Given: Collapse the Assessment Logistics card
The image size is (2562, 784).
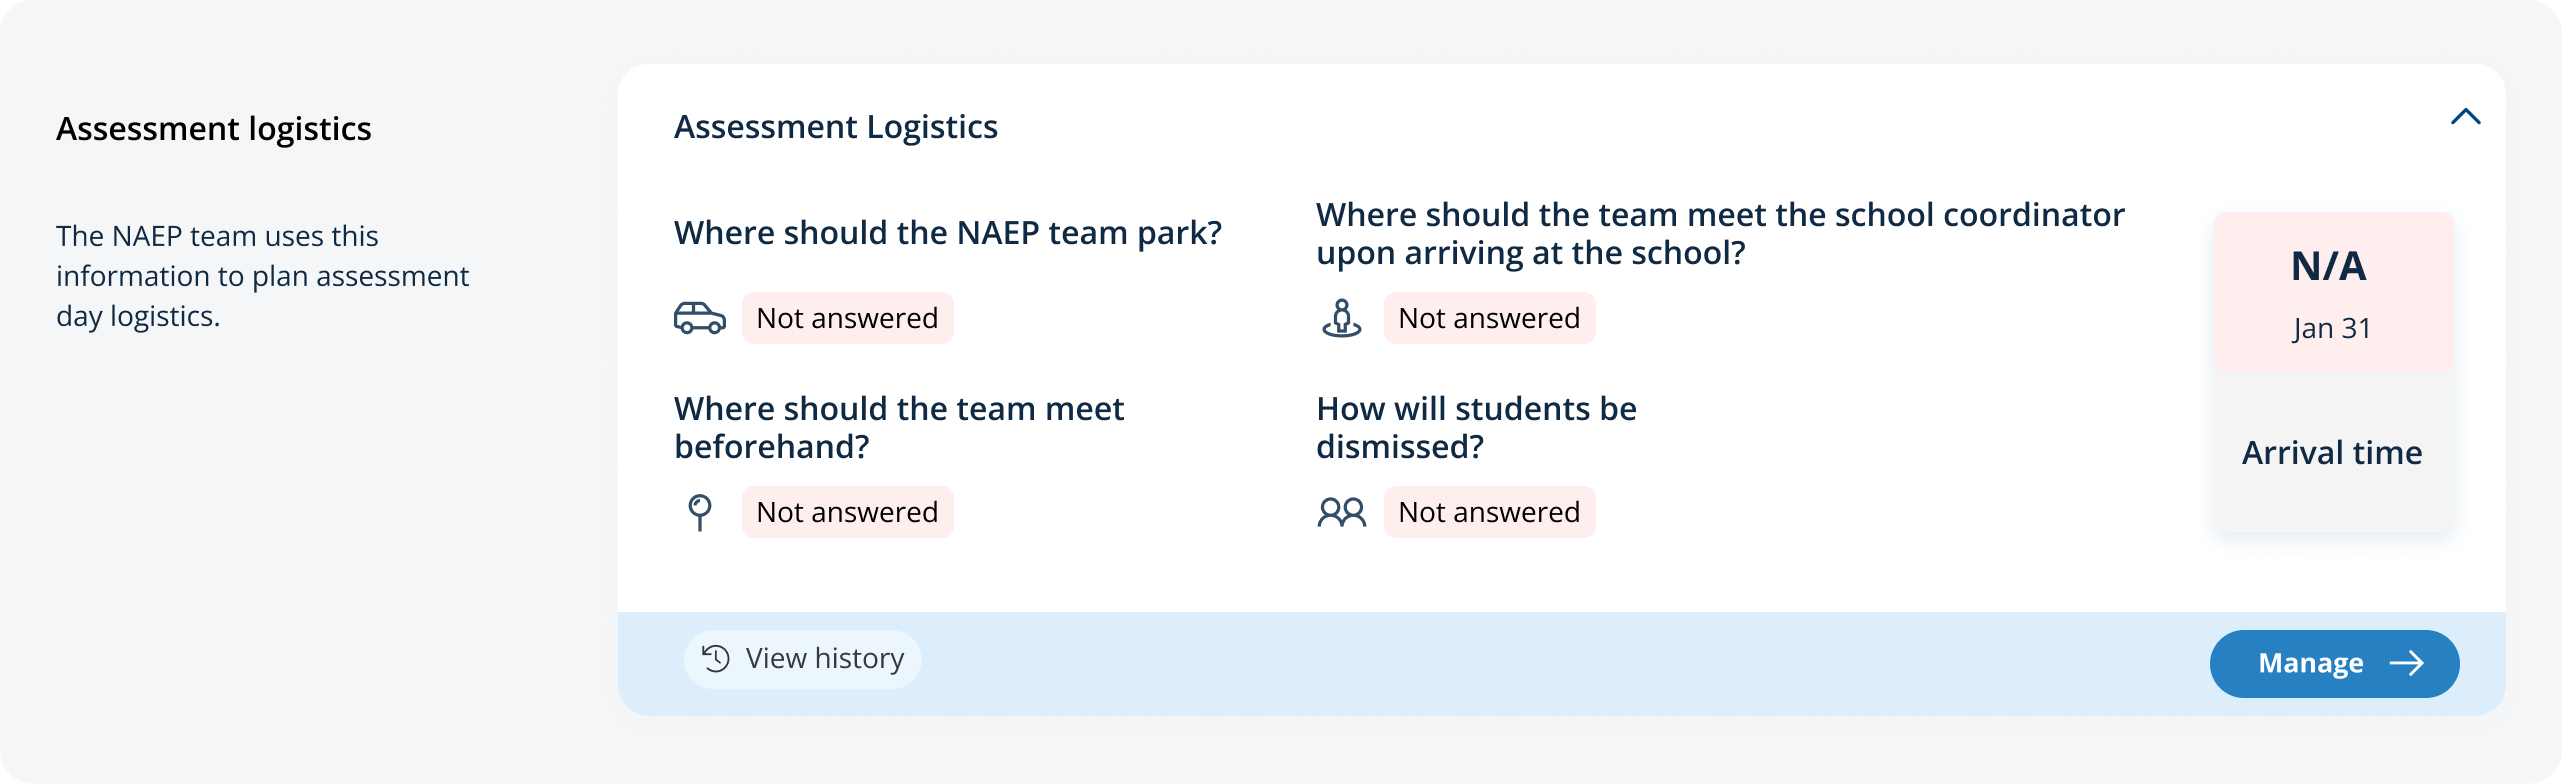Looking at the screenshot, I should (2465, 117).
